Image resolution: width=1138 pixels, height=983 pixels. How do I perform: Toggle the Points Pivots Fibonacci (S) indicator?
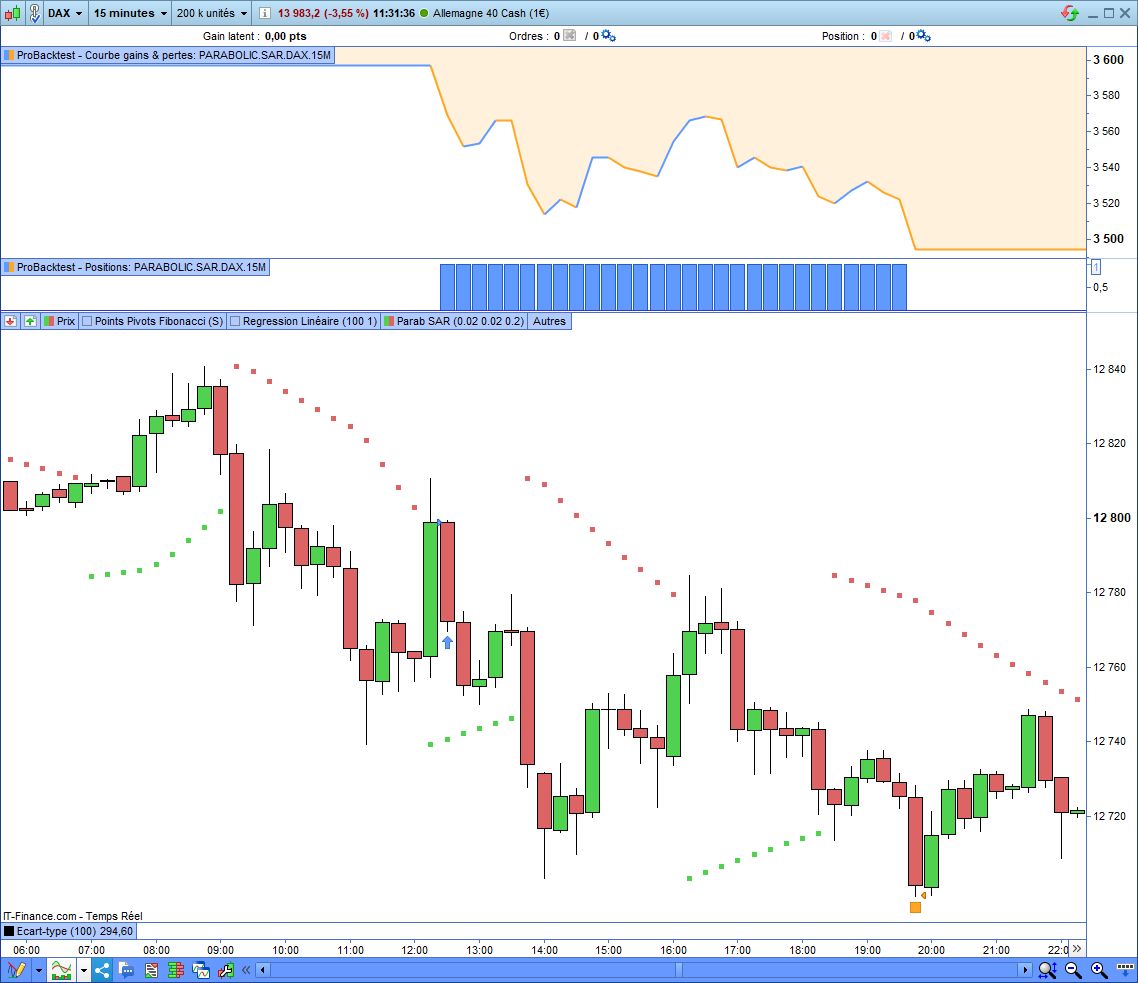(152, 321)
